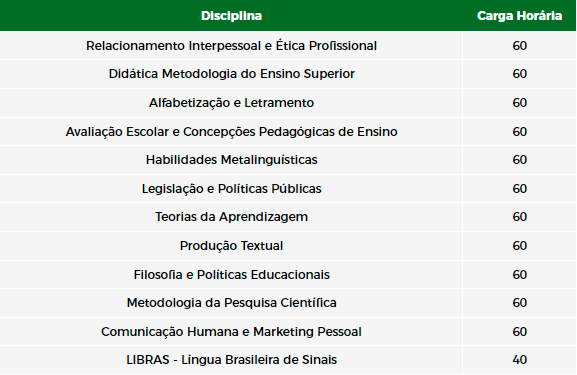Click Habilidades Metalinguísticas discipline

[231, 160]
